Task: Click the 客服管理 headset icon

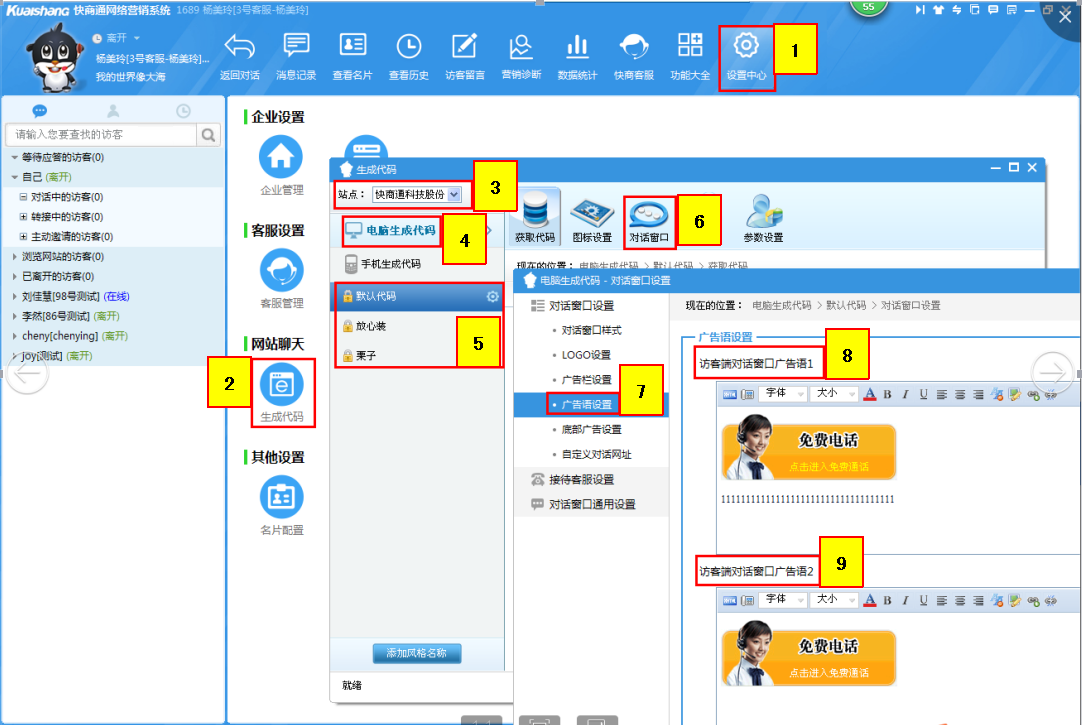Action: (x=282, y=270)
